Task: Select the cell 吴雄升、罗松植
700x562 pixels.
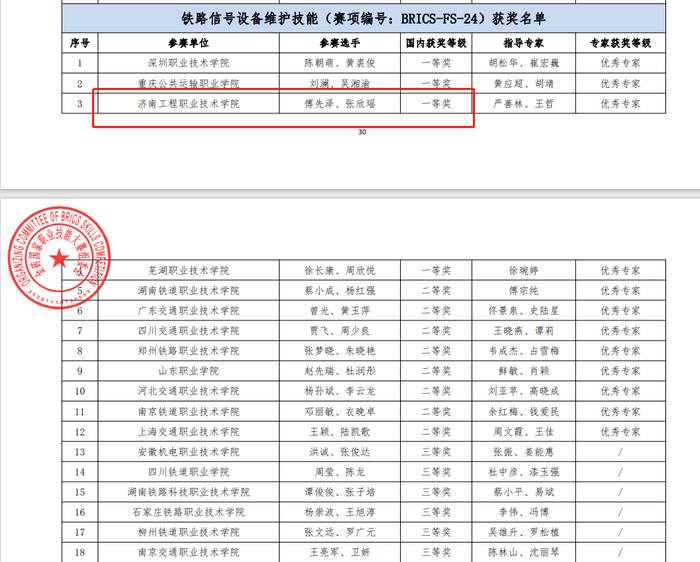Action: (x=524, y=532)
